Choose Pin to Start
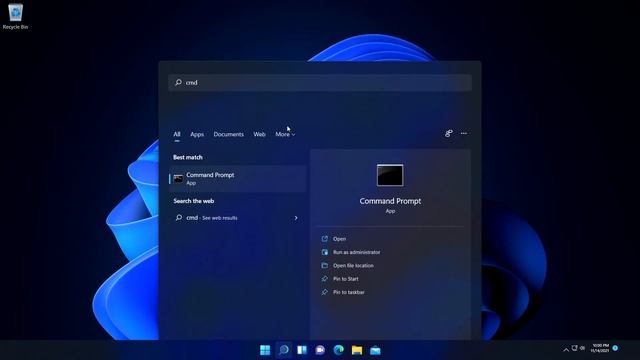 tap(346, 279)
